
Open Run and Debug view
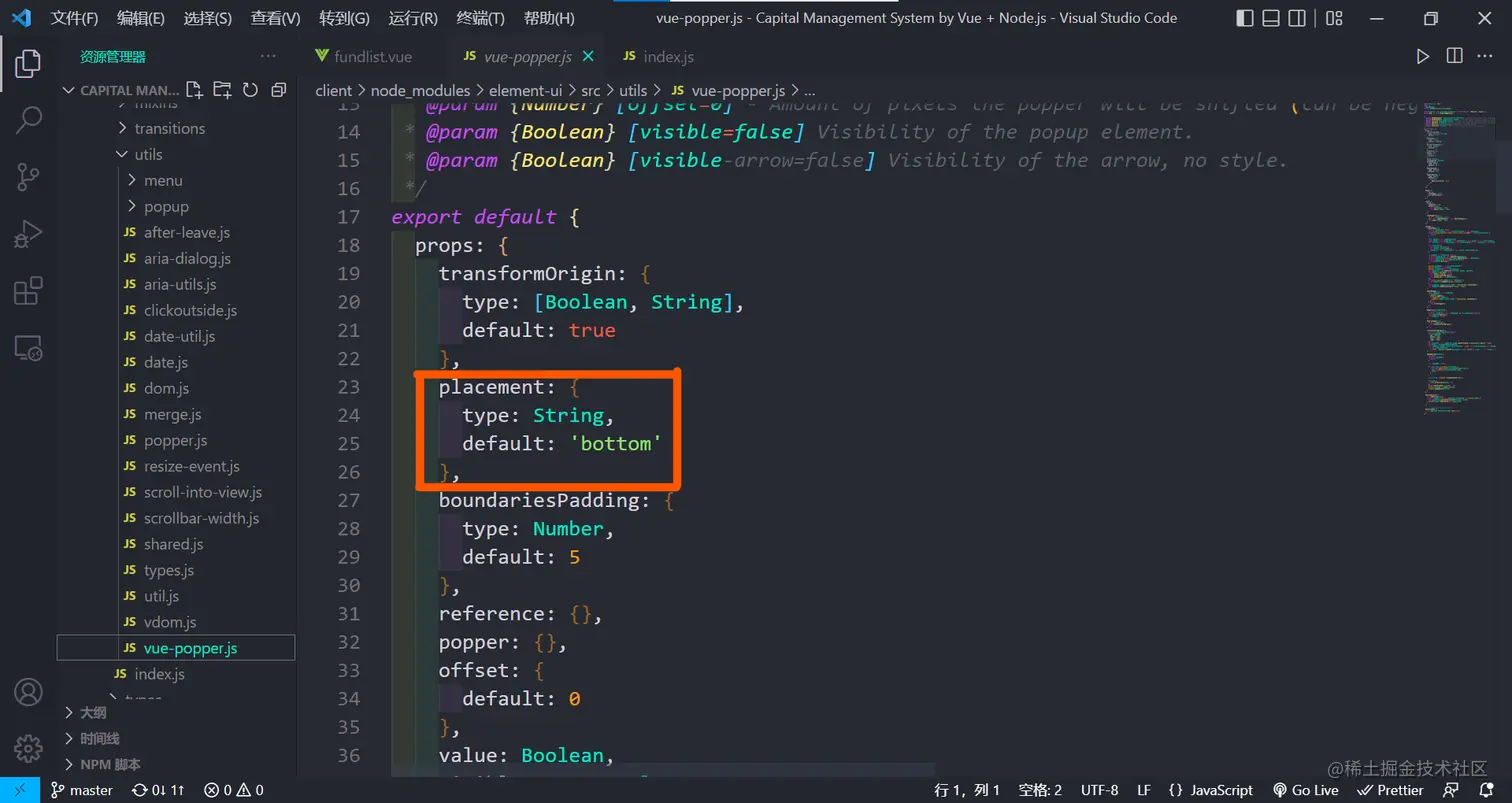[28, 234]
